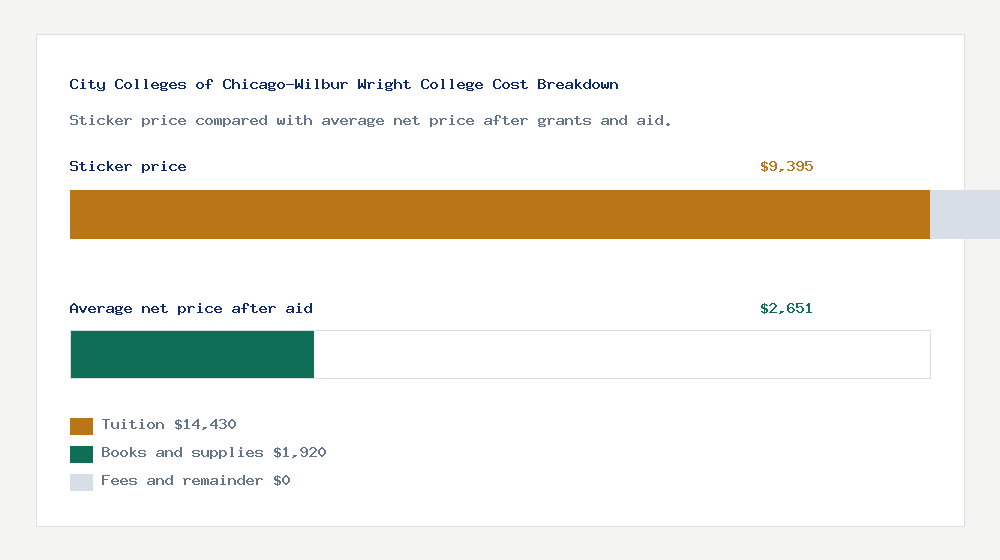Click the right end of the orange bar
Image resolution: width=1000 pixels, height=560 pixels.
point(923,214)
